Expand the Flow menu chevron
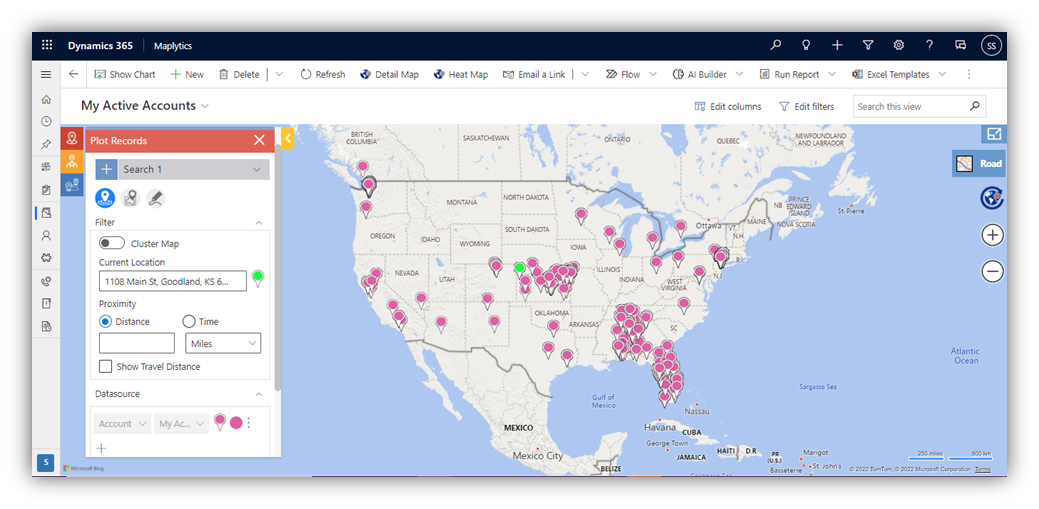This screenshot has height=509, width=1039. (653, 74)
